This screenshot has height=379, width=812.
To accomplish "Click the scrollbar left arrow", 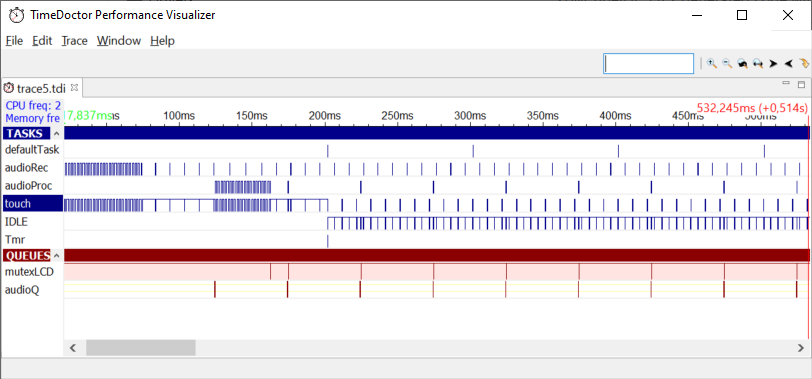I will [x=73, y=347].
